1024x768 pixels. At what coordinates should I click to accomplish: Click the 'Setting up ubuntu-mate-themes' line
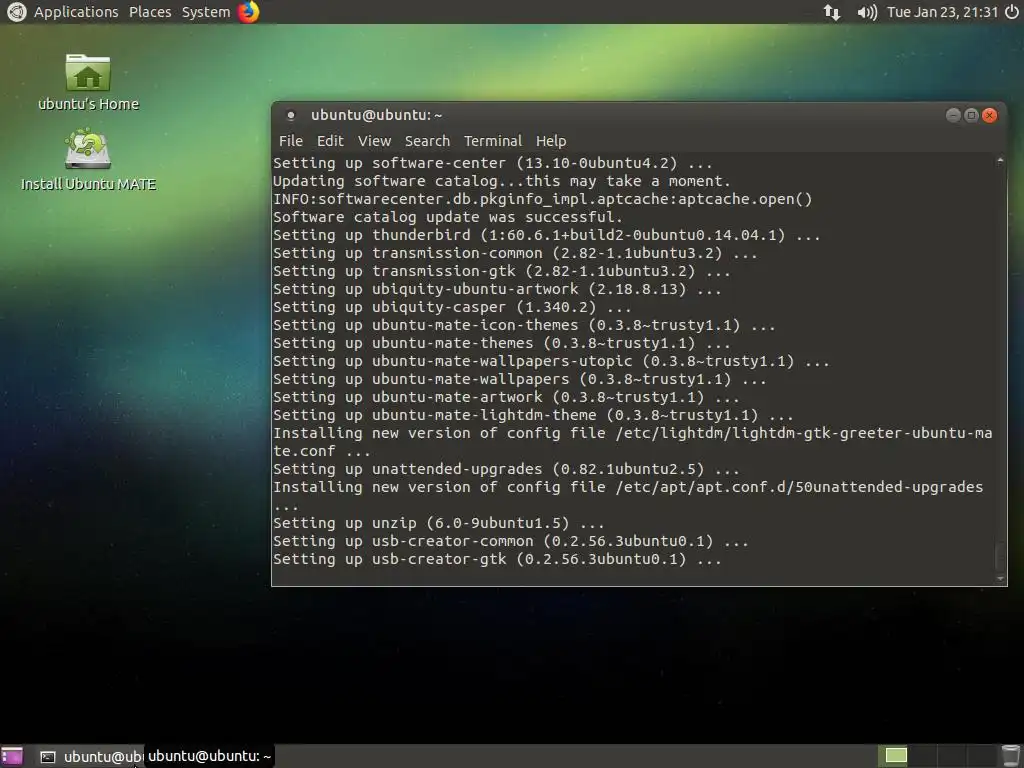(x=502, y=343)
